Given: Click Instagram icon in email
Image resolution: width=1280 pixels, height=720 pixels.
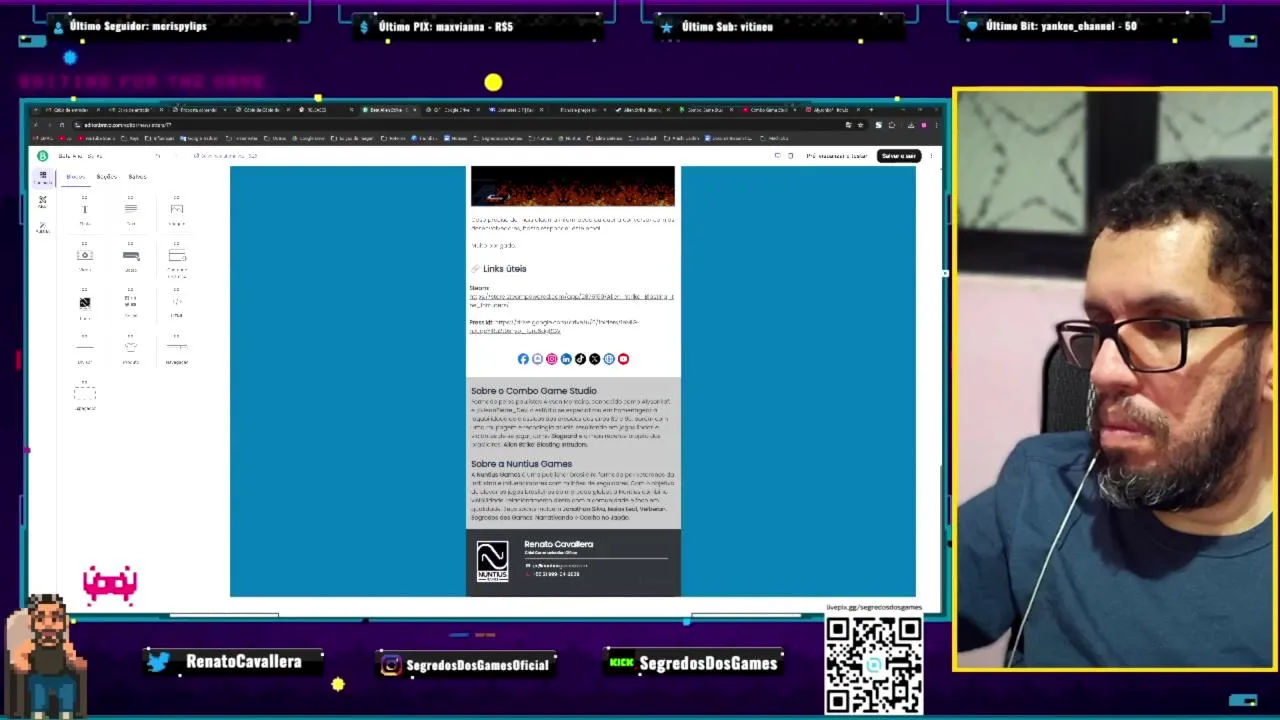Looking at the screenshot, I should pos(551,359).
